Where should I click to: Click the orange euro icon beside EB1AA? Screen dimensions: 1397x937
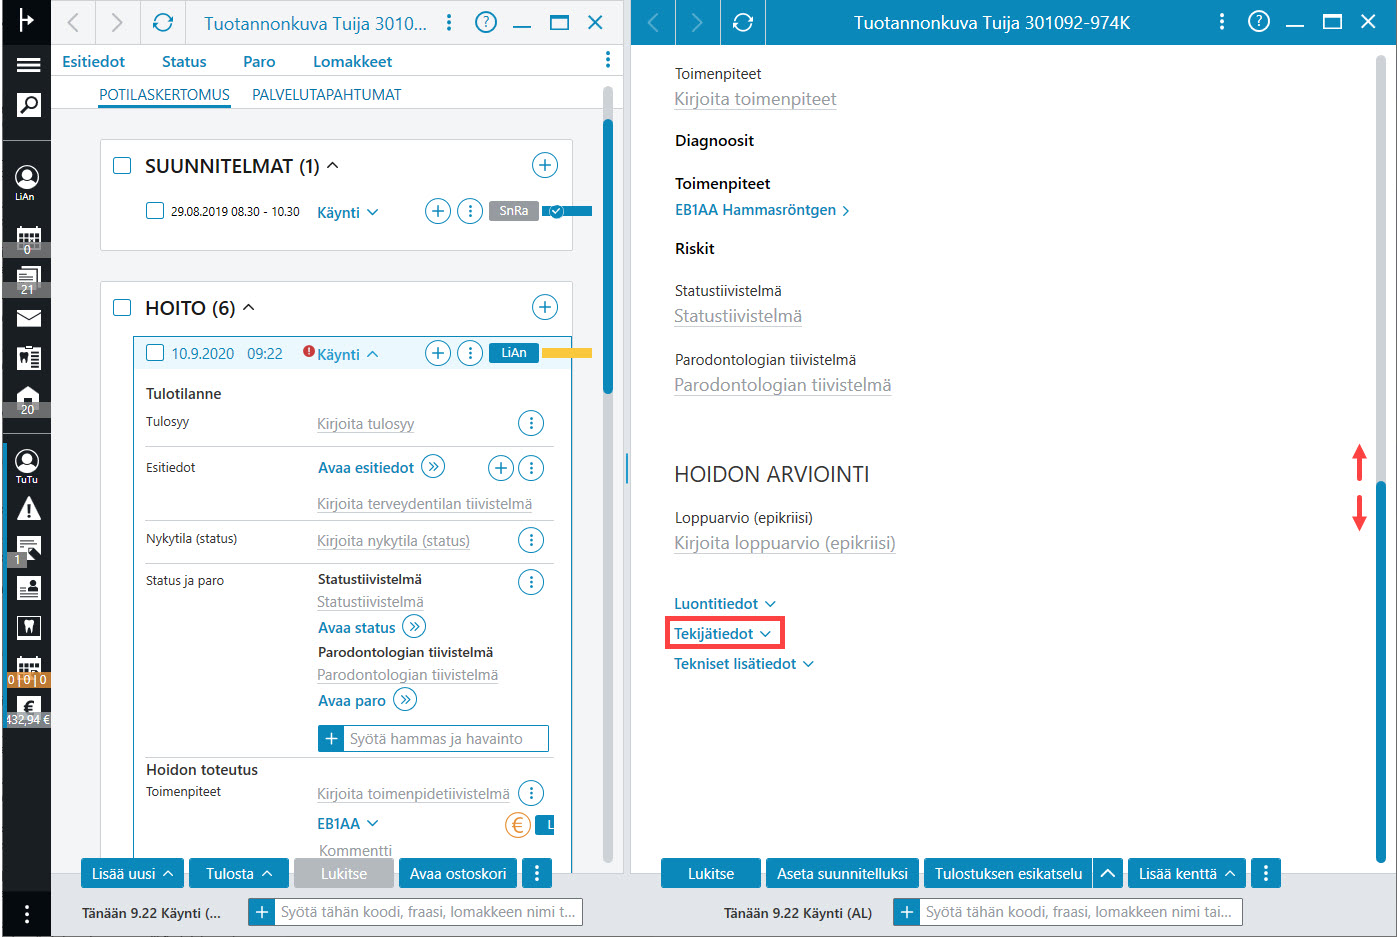(x=518, y=825)
